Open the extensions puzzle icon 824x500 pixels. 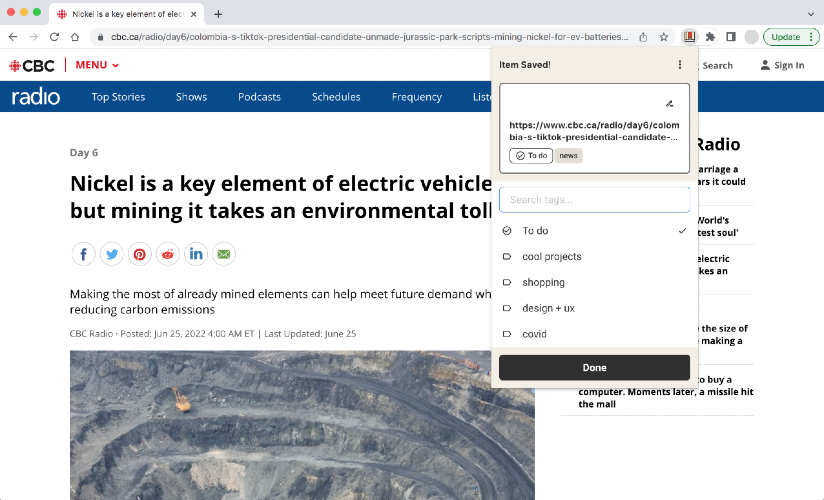710,37
